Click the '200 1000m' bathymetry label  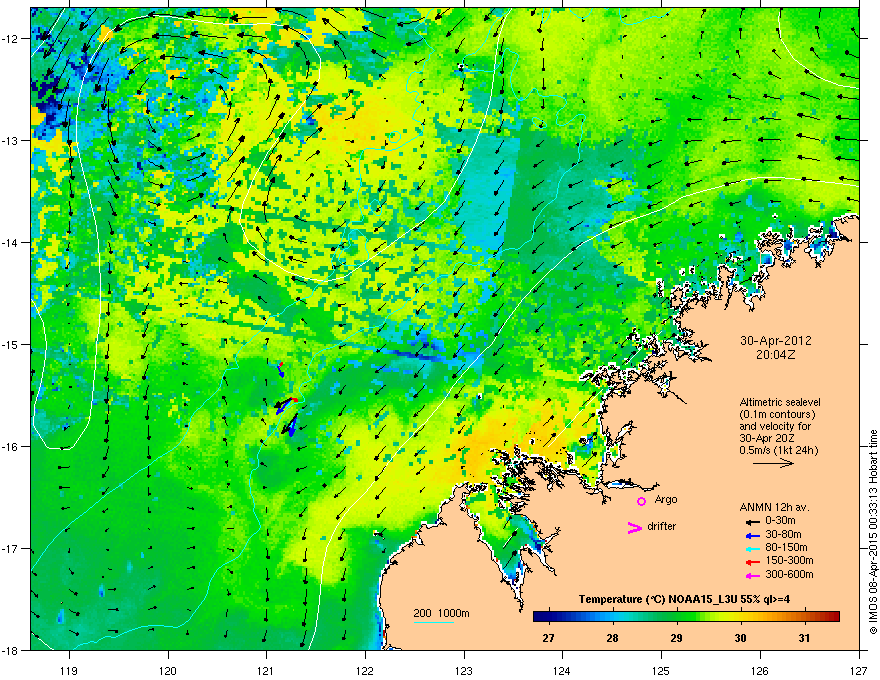coord(441,613)
